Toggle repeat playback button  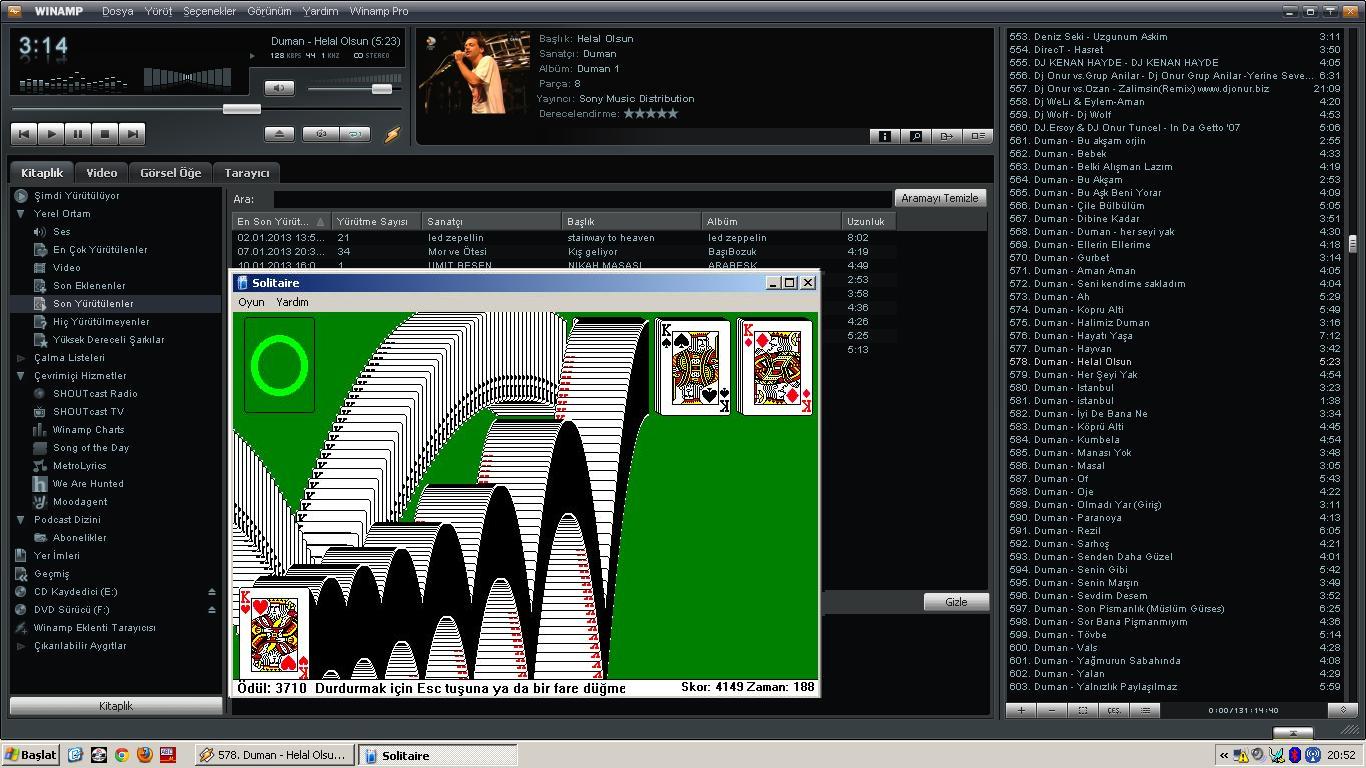point(355,133)
